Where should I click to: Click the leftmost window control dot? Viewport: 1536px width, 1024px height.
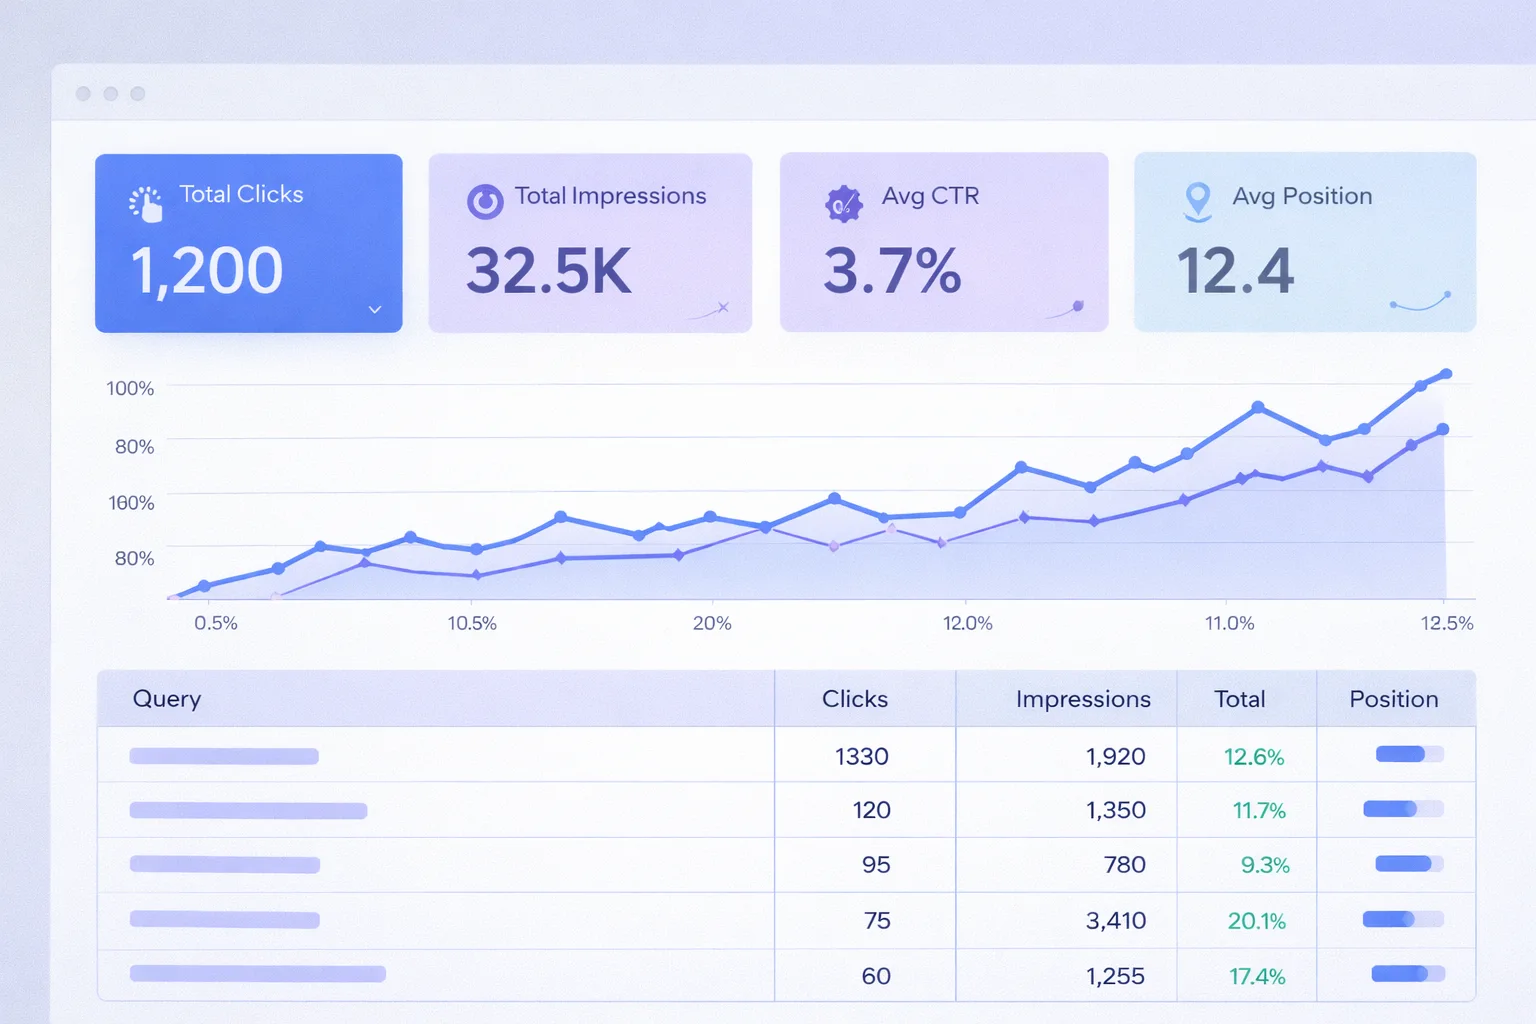pyautogui.click(x=83, y=93)
